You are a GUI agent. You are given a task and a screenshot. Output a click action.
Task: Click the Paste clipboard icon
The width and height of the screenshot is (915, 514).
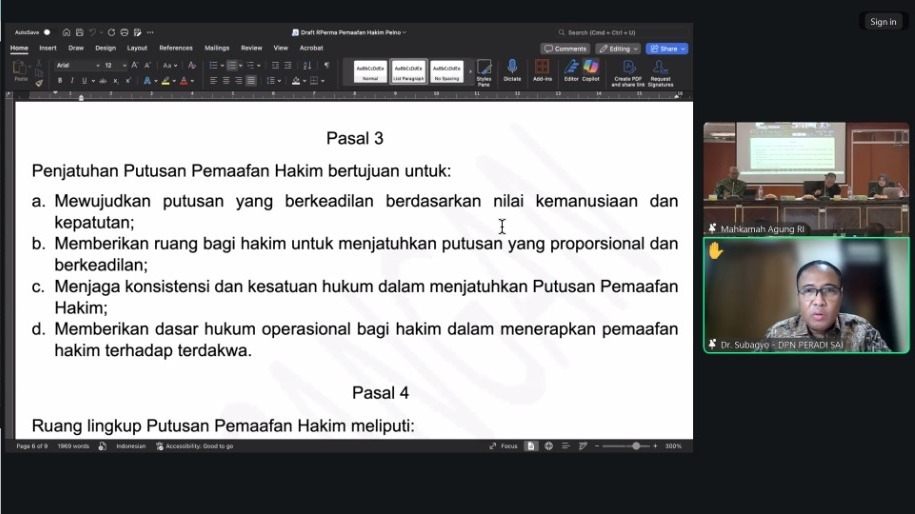pos(20,68)
